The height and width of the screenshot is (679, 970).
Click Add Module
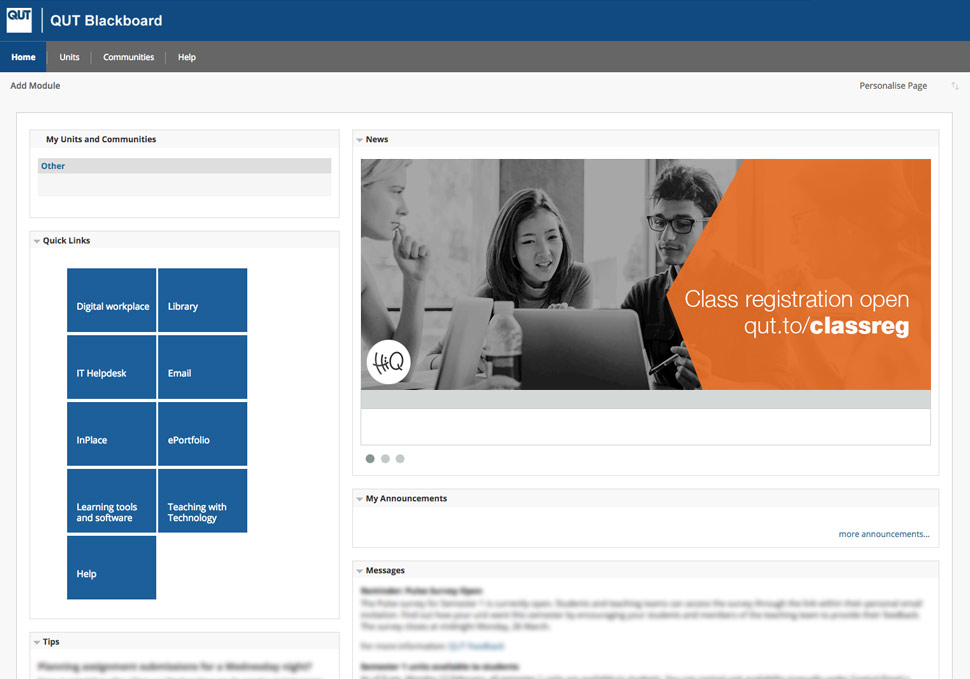pos(35,85)
